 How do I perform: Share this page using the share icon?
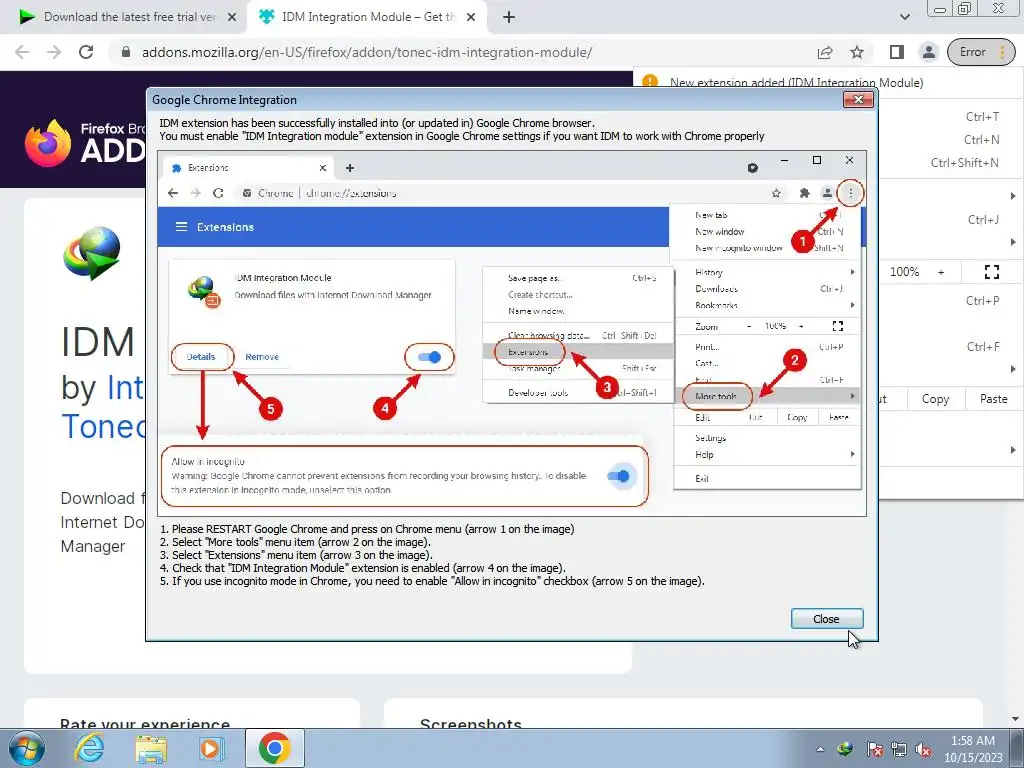(x=825, y=52)
